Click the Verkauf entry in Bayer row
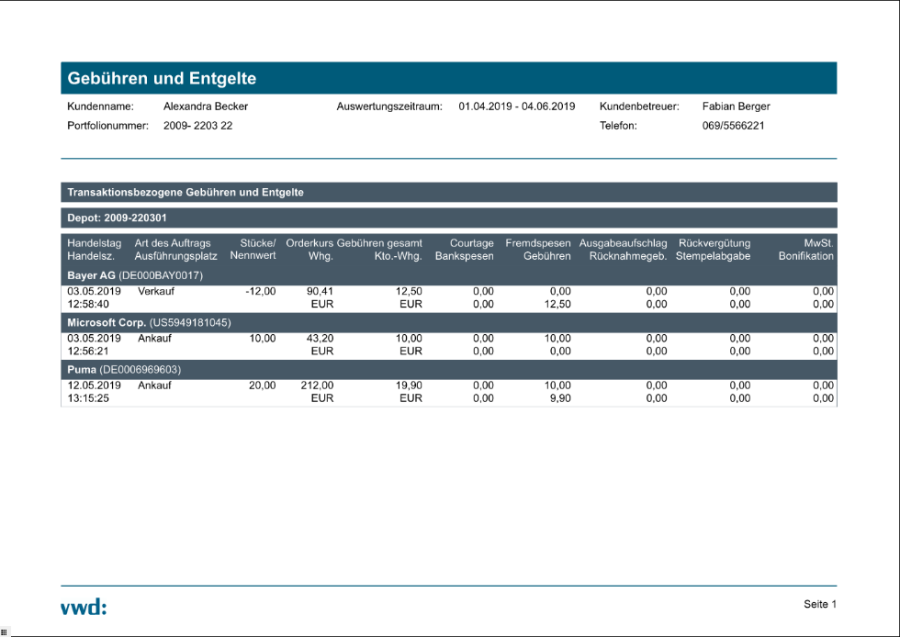This screenshot has height=637, width=900. point(156,291)
